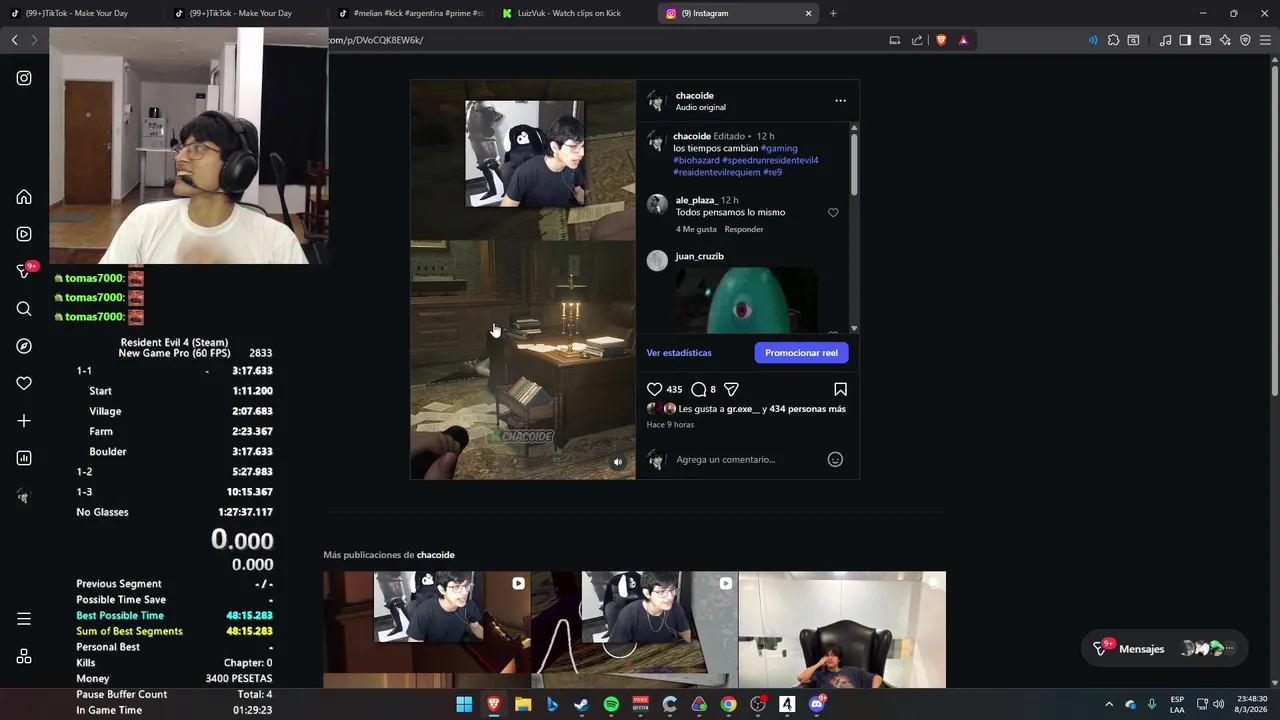Click '434 personas más' likes text
The width and height of the screenshot is (1280, 720).
pos(807,409)
